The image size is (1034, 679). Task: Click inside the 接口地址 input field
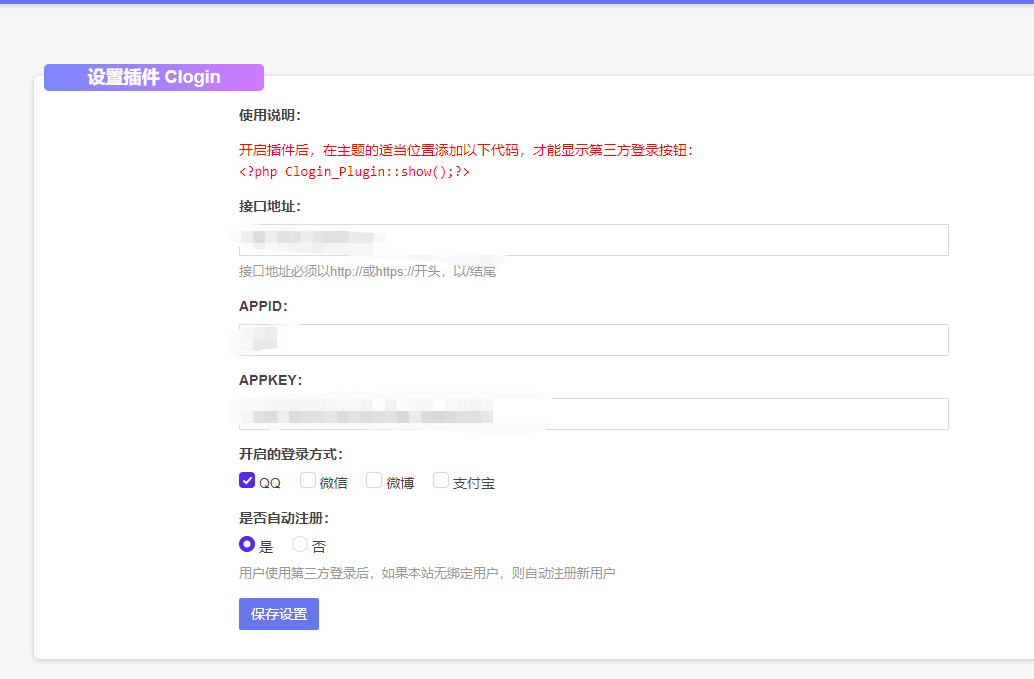(x=592, y=240)
